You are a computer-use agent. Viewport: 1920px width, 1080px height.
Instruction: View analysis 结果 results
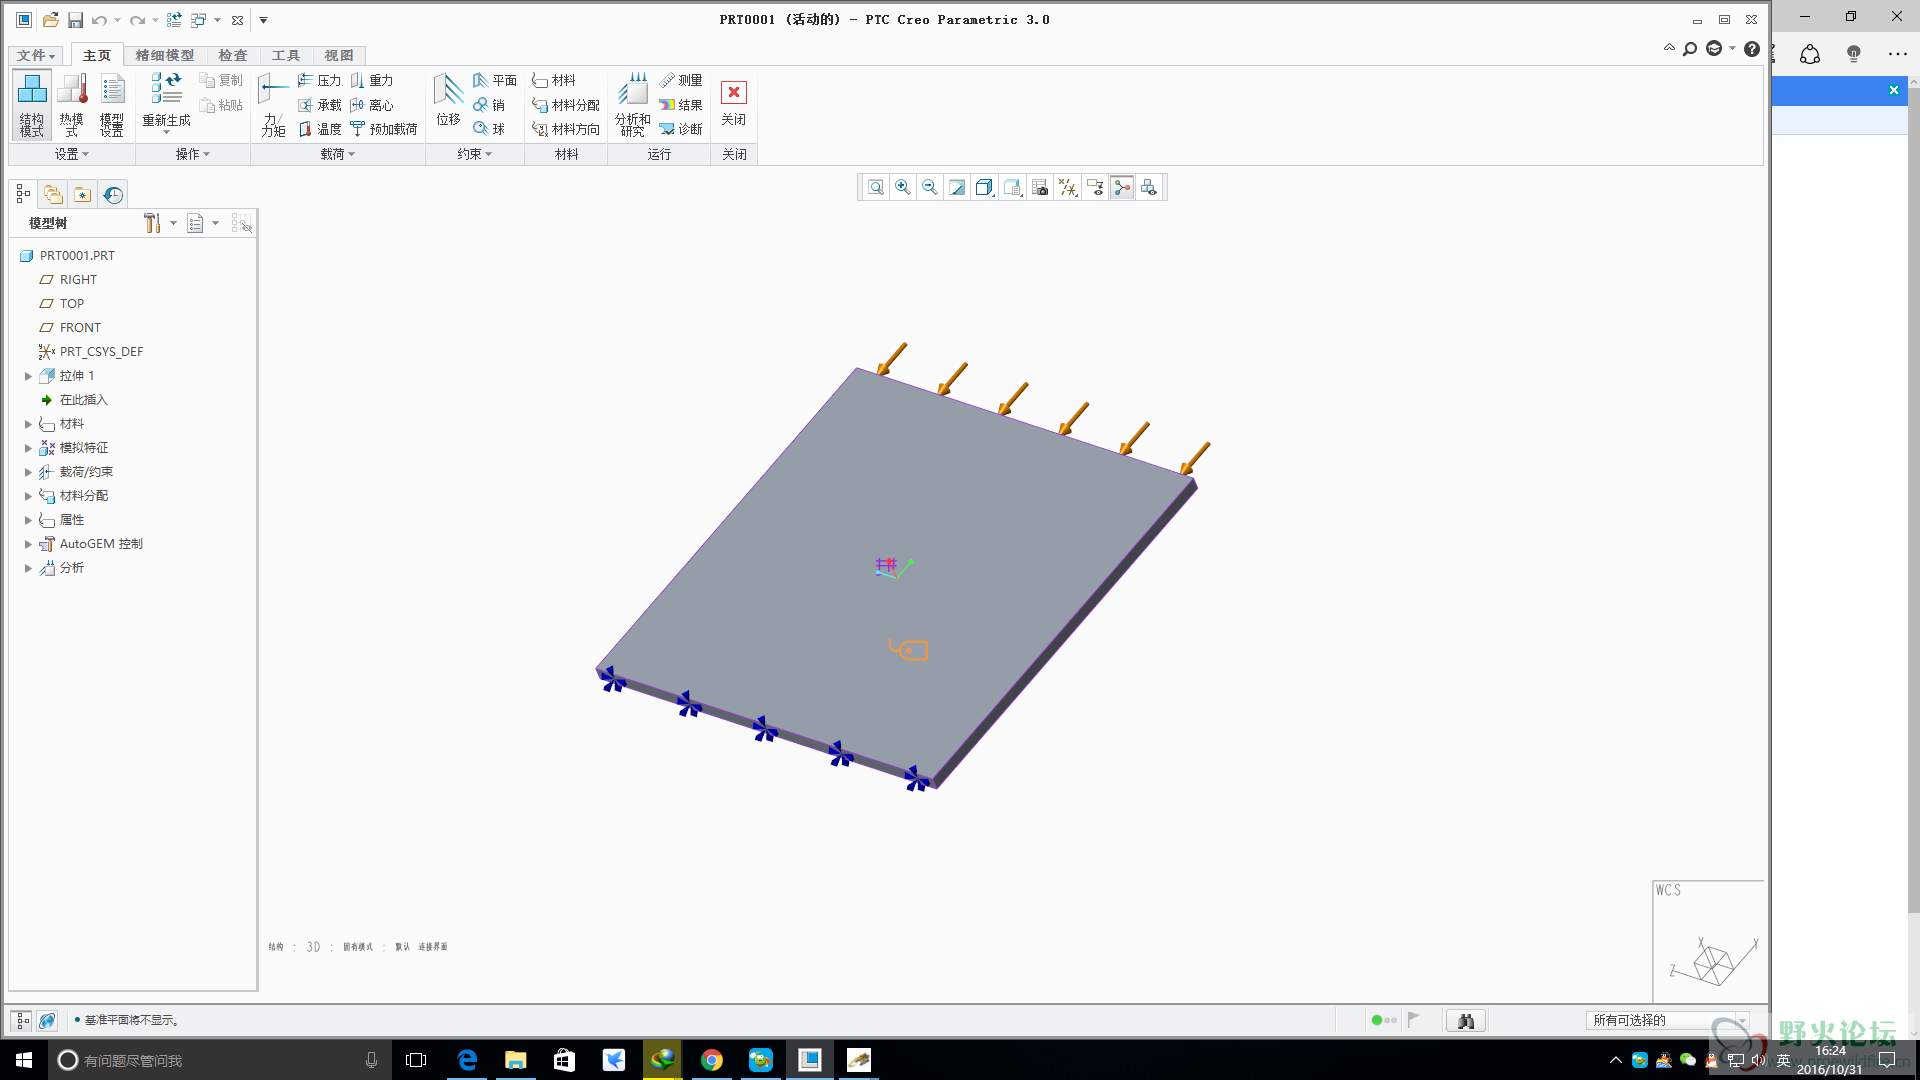point(681,105)
